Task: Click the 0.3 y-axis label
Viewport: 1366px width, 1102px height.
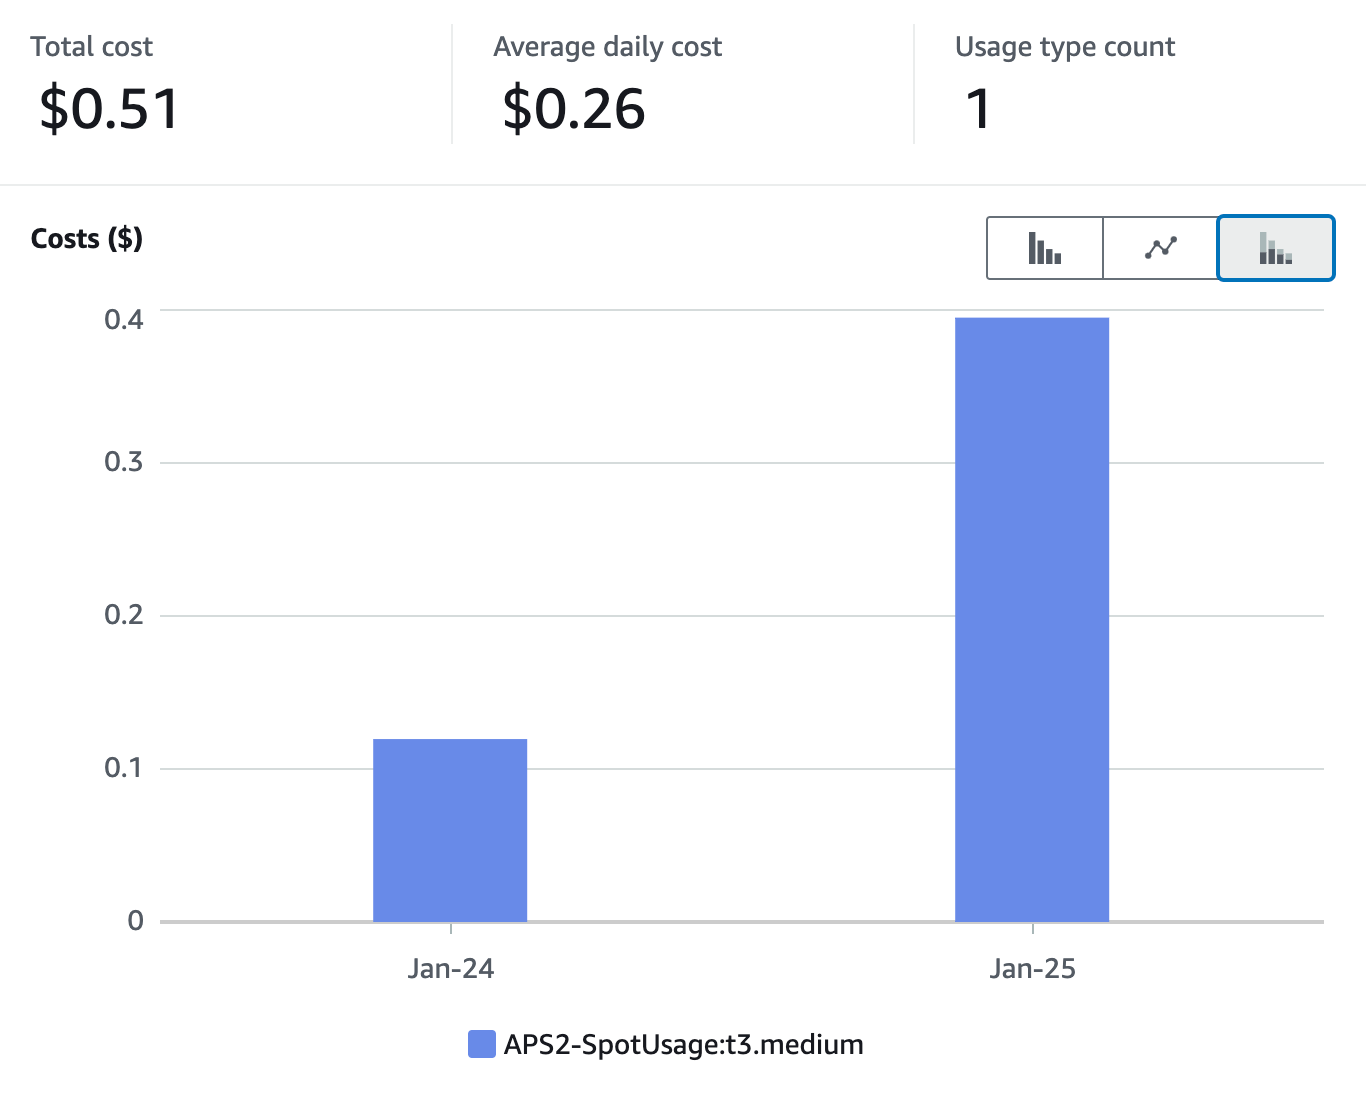Action: (124, 461)
